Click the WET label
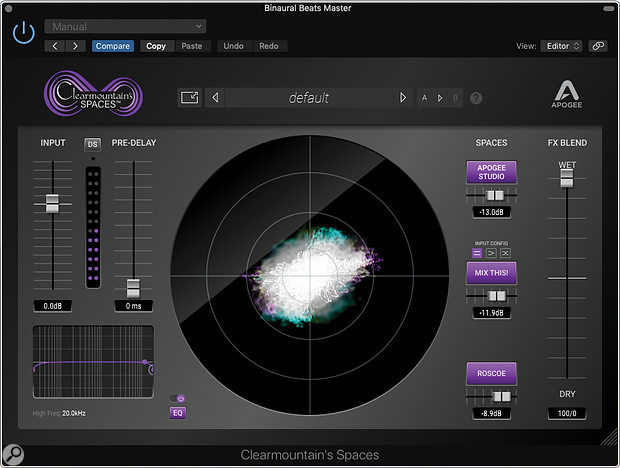This screenshot has width=620, height=468. (567, 165)
